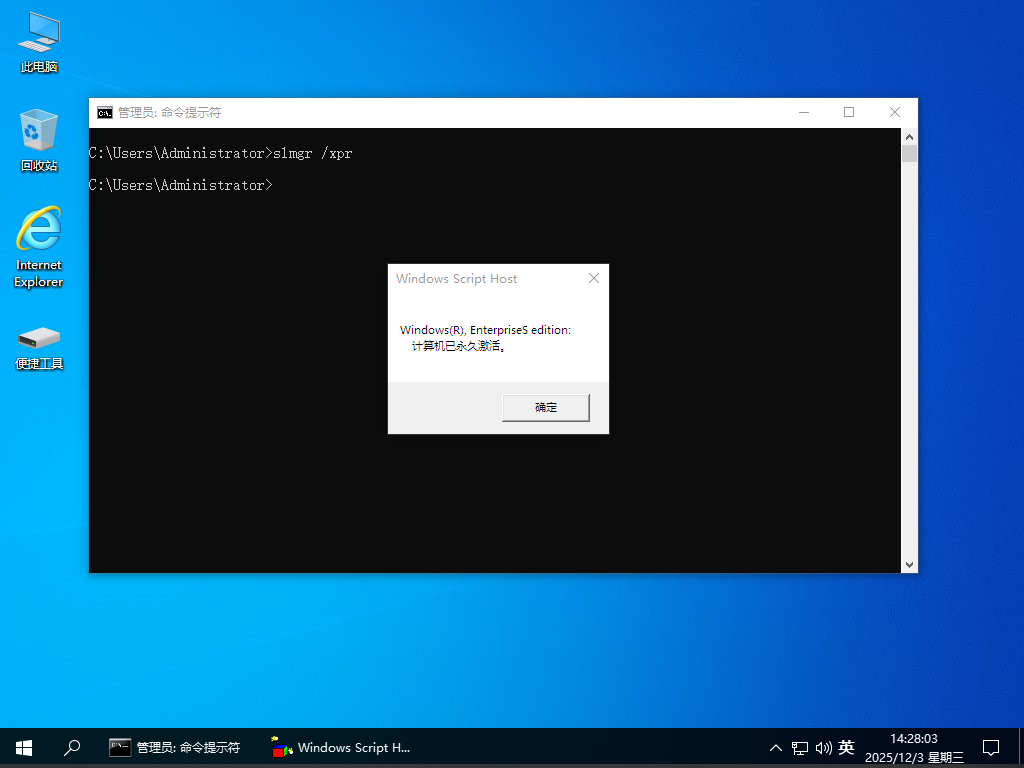1024x768 pixels.
Task: Open the clock and date flyout
Action: 914,747
